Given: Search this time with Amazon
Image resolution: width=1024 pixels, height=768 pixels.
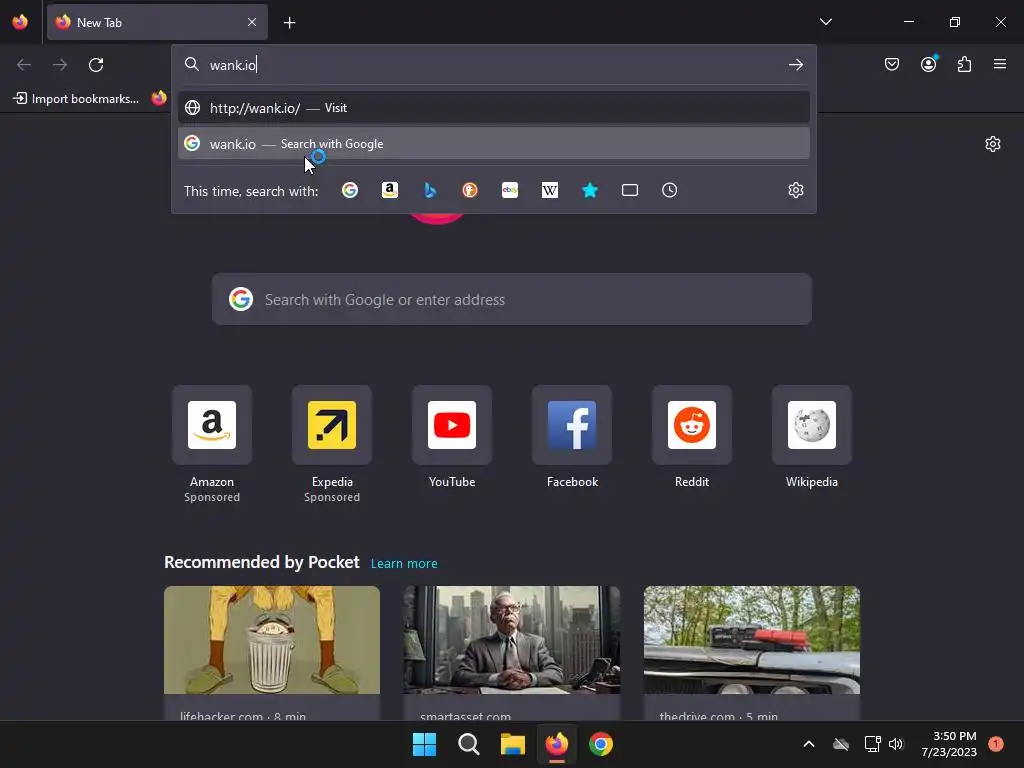Looking at the screenshot, I should (390, 190).
